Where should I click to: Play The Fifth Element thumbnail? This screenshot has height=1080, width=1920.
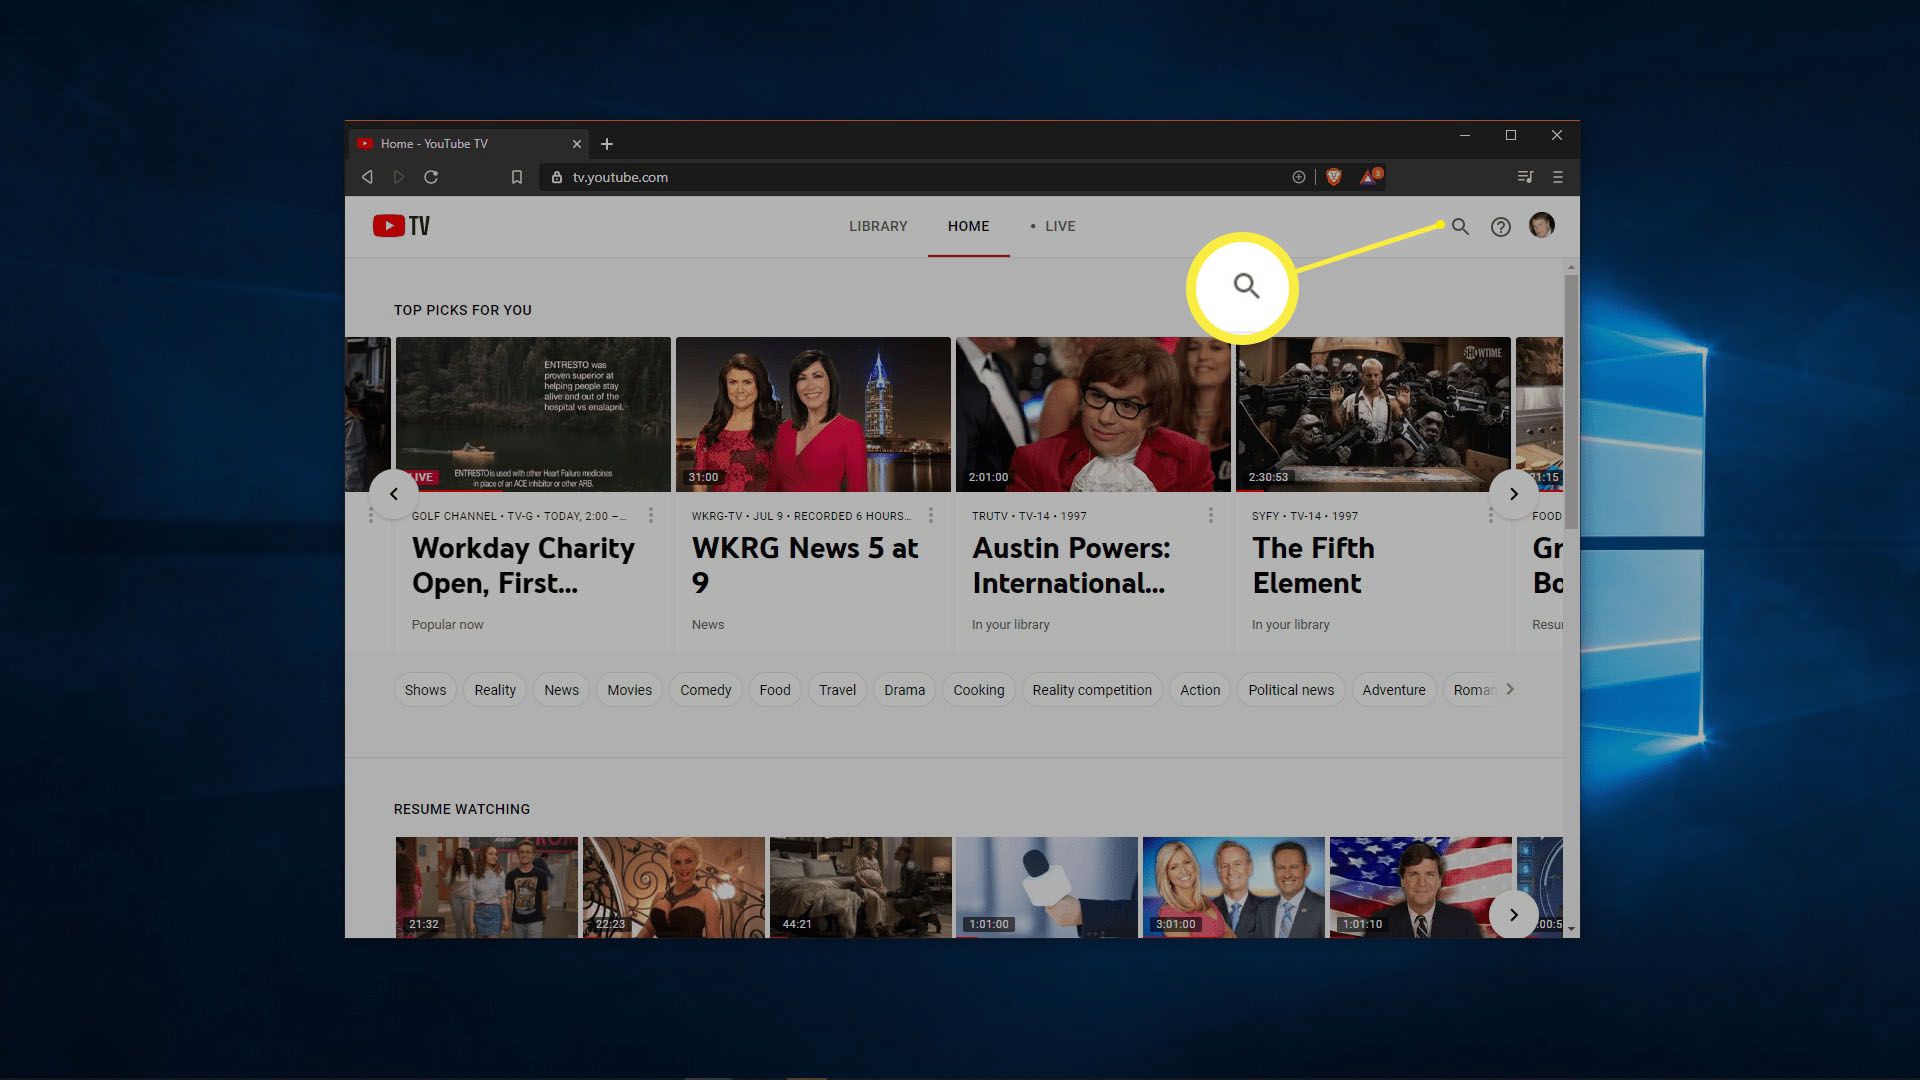1373,414
